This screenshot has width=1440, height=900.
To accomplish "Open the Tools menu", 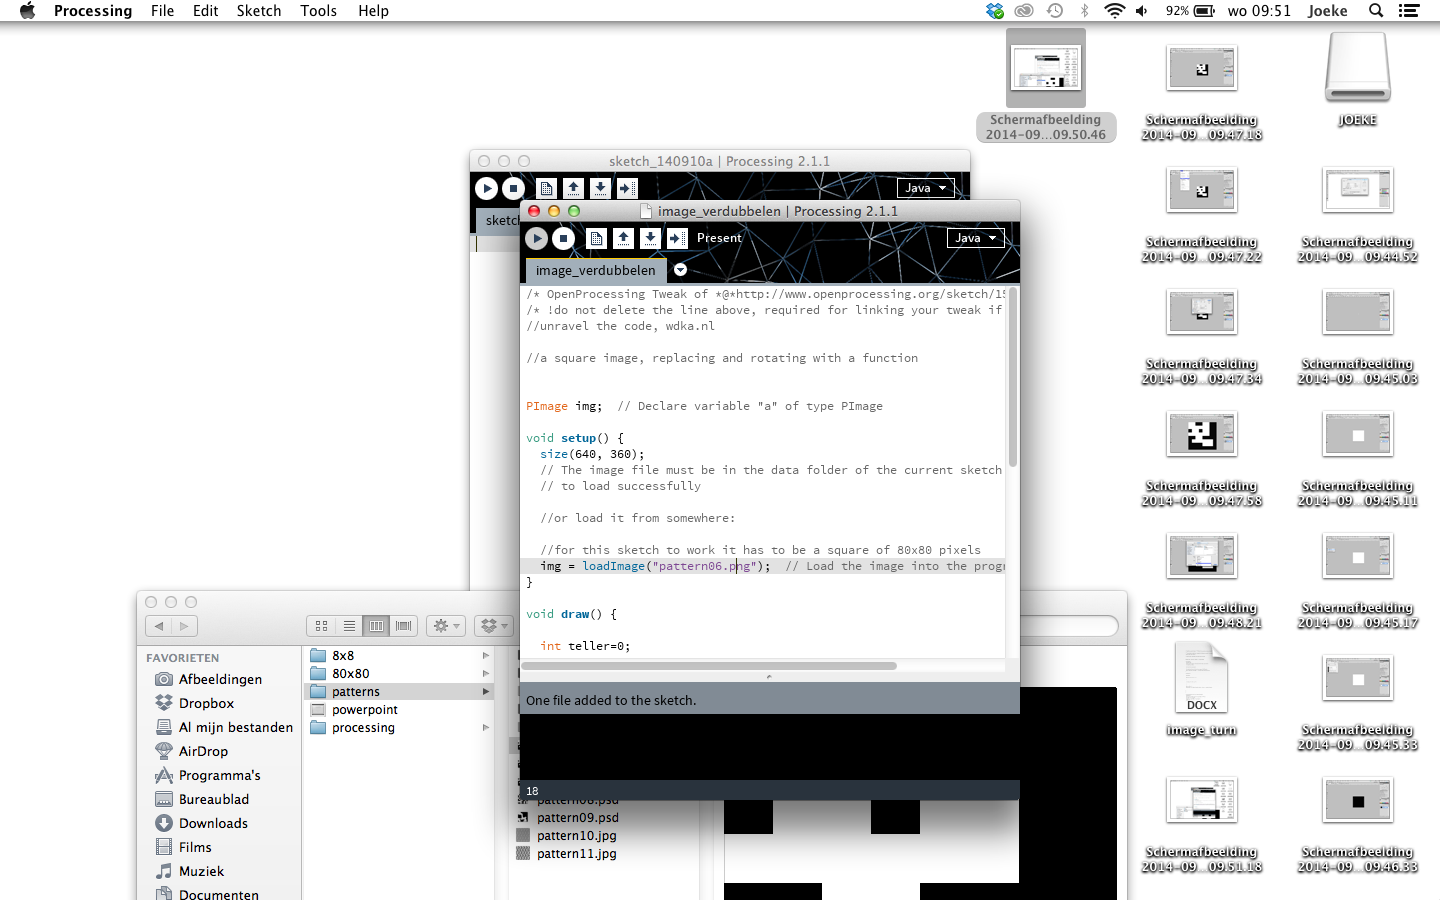I will (x=318, y=11).
